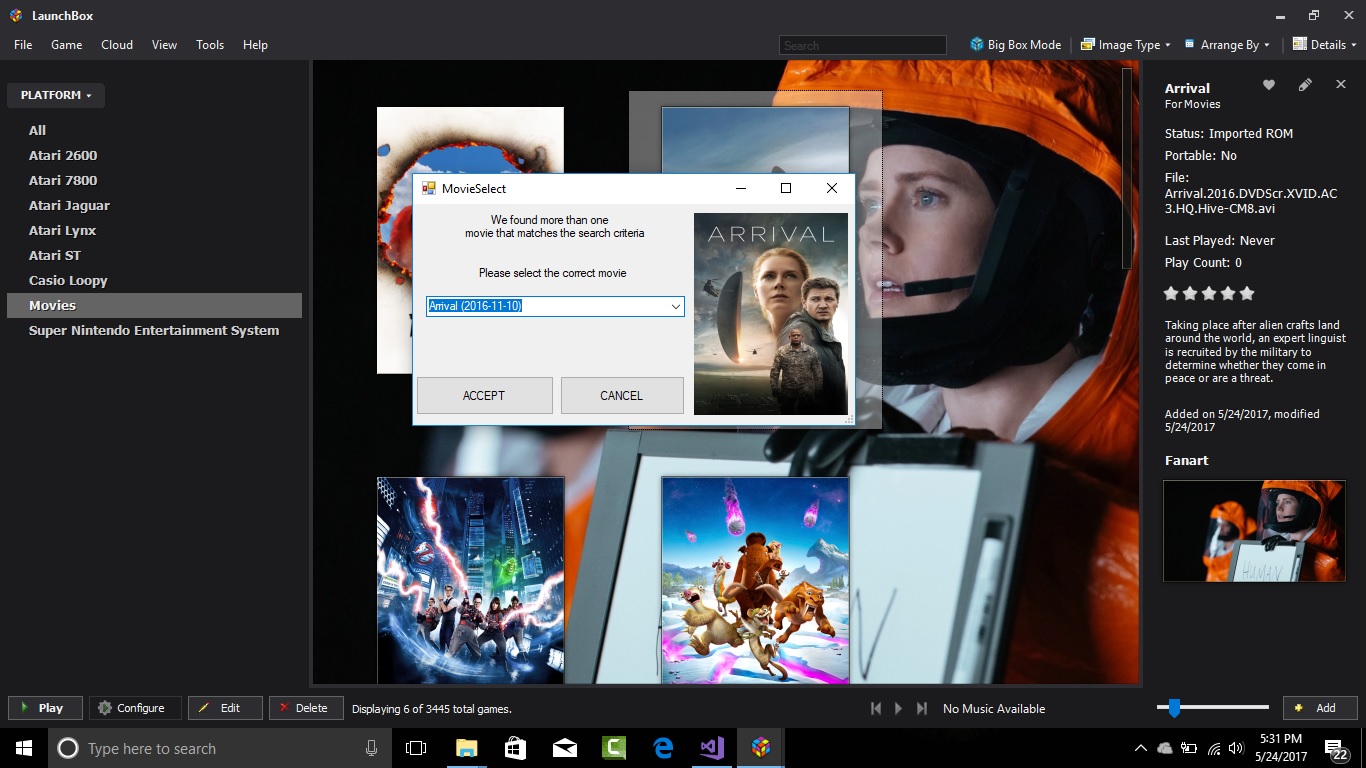Click the game grid vertical scrollbar
The width and height of the screenshot is (1366, 768).
click(1127, 168)
